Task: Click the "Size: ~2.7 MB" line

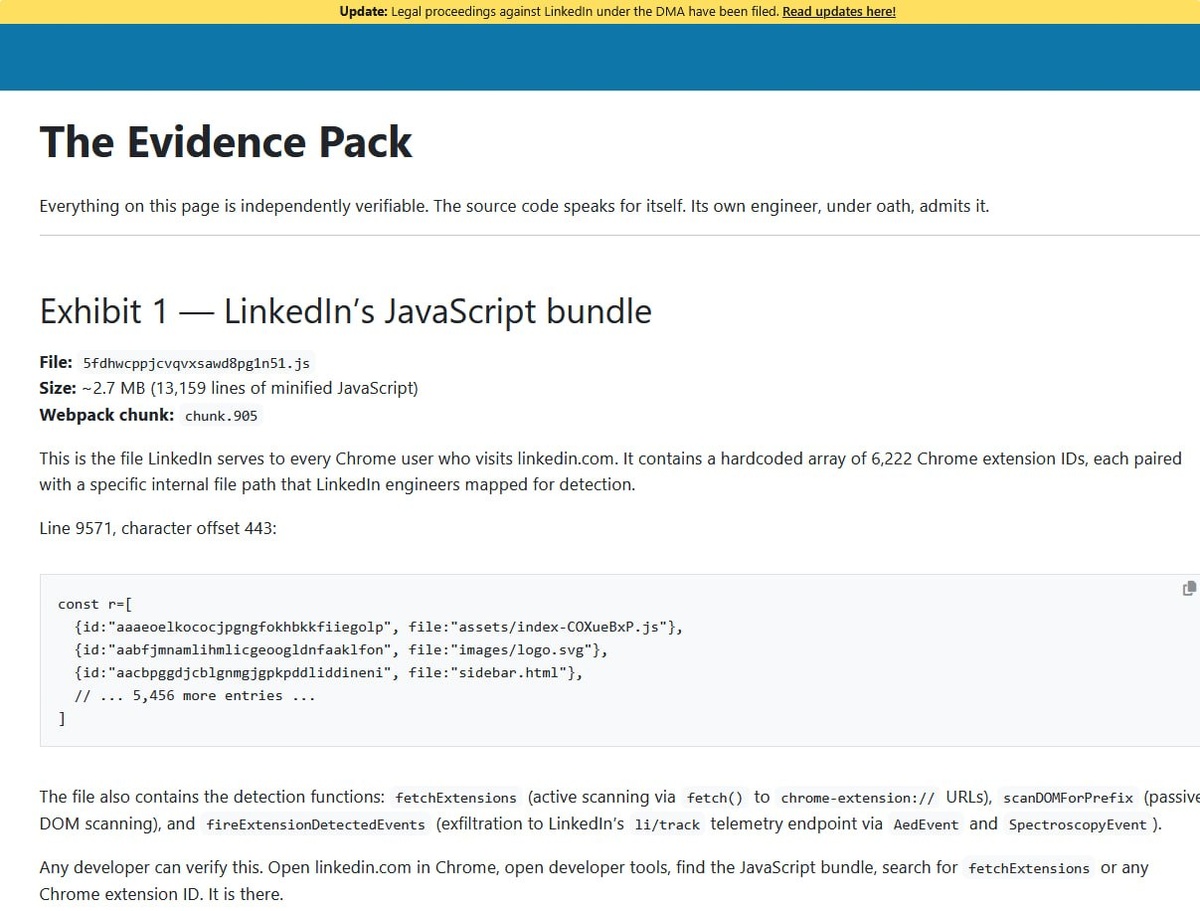Action: [x=228, y=388]
